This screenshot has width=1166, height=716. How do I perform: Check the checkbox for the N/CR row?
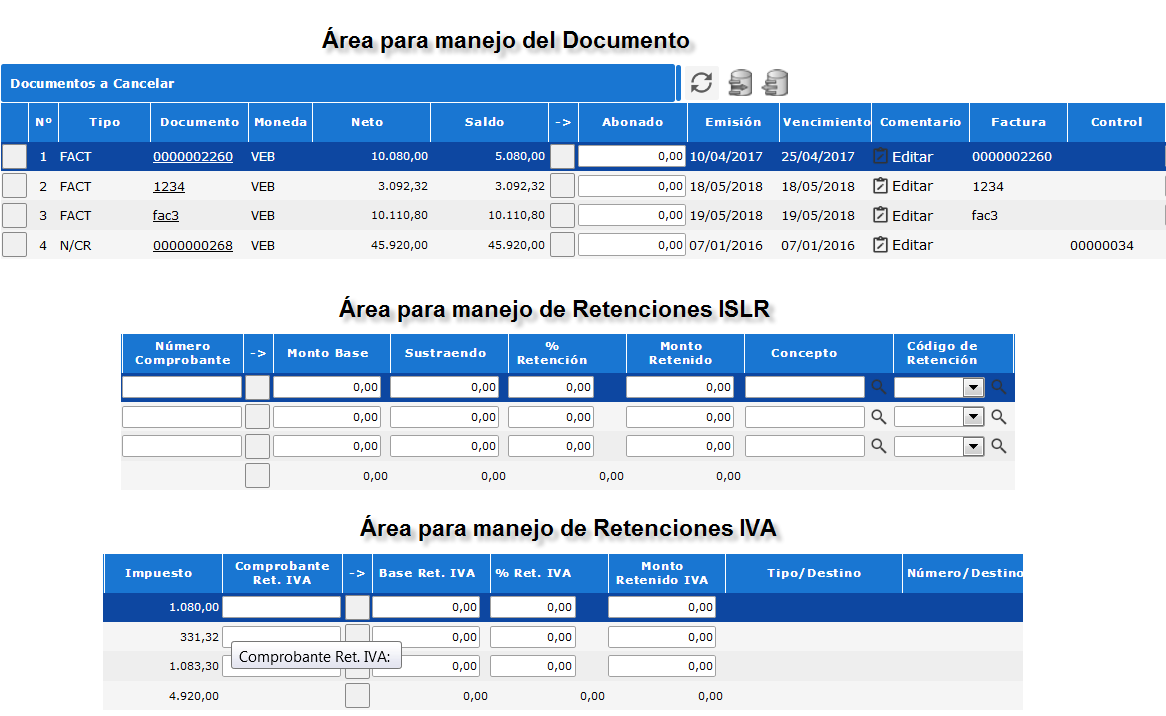pos(14,243)
